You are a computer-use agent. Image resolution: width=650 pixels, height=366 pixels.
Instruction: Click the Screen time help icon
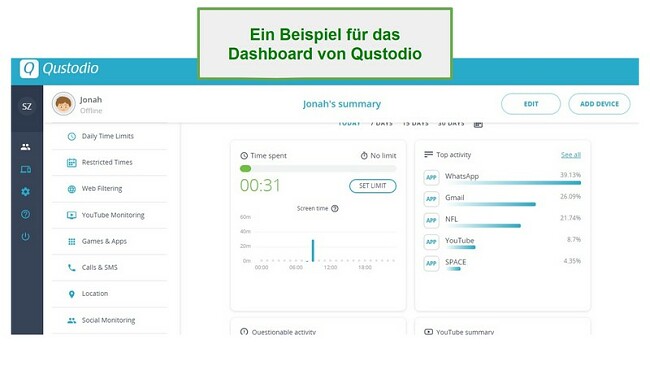pos(335,208)
